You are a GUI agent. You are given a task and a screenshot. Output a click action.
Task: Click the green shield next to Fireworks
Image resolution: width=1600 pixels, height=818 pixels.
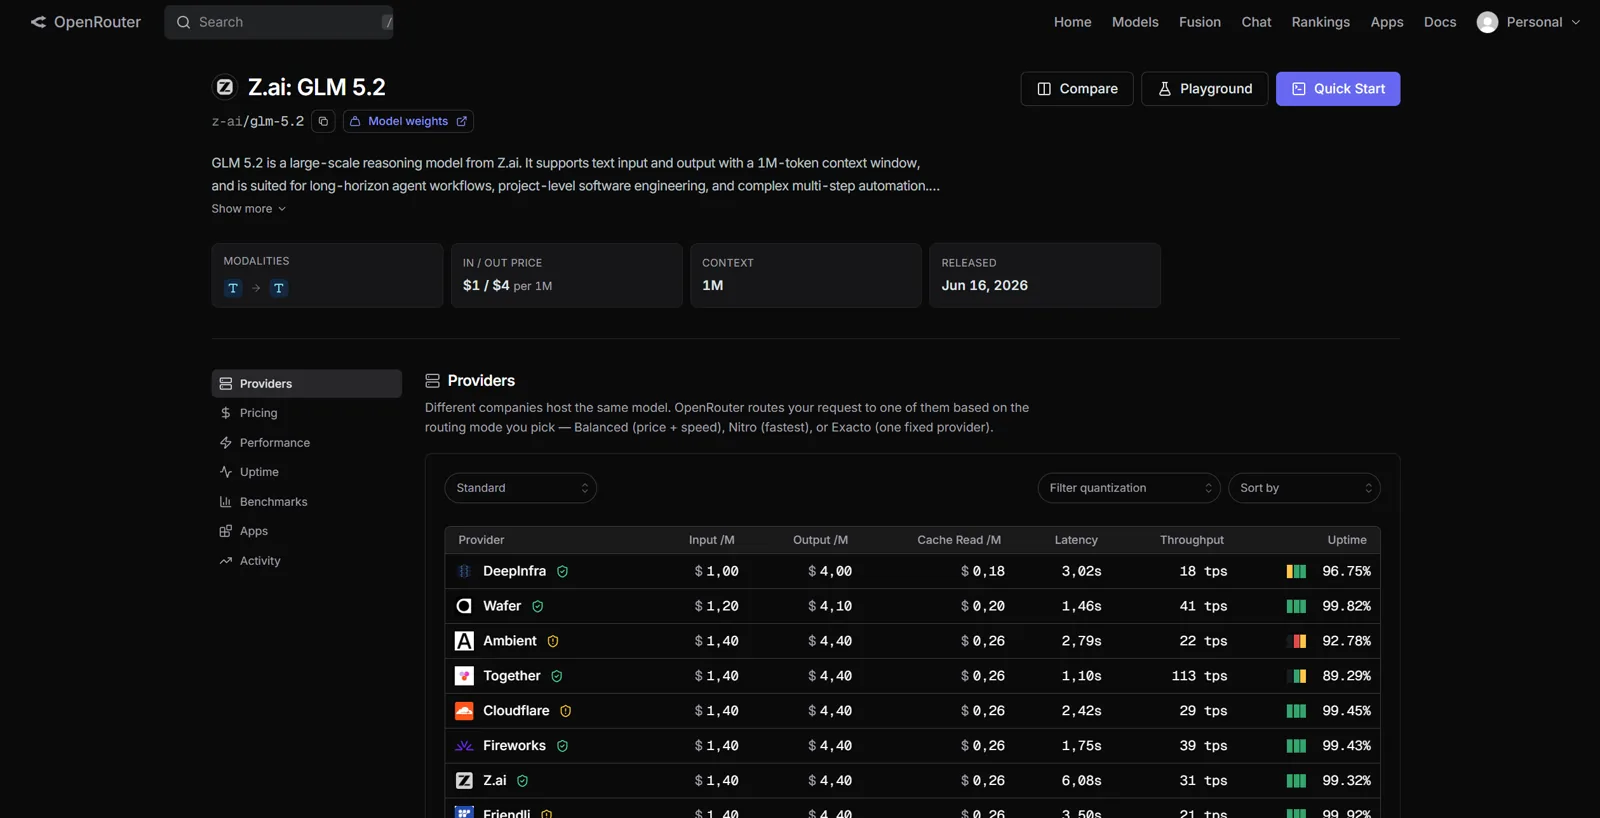(563, 747)
